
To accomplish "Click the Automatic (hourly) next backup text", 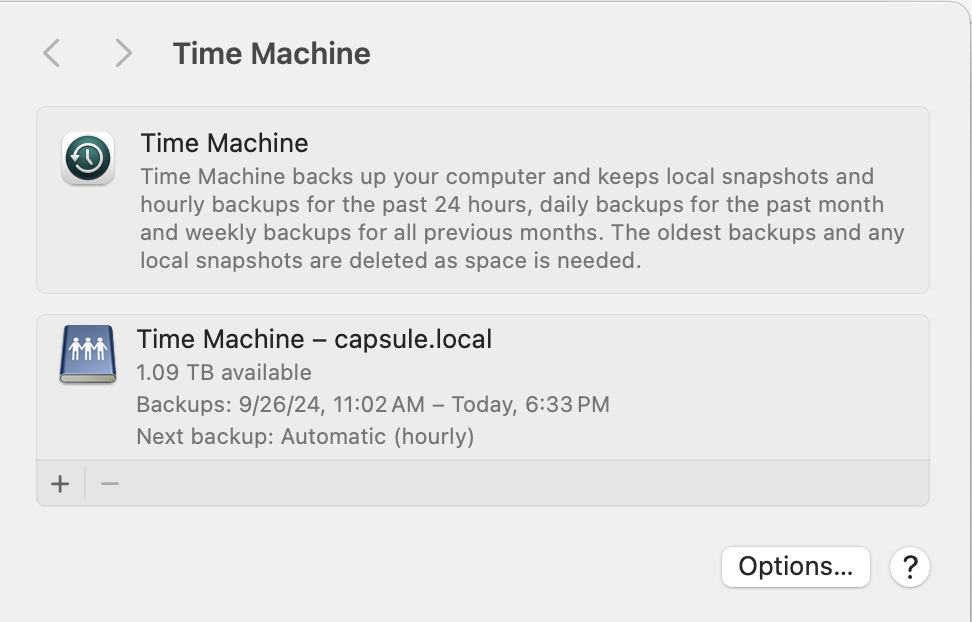I will (x=377, y=436).
